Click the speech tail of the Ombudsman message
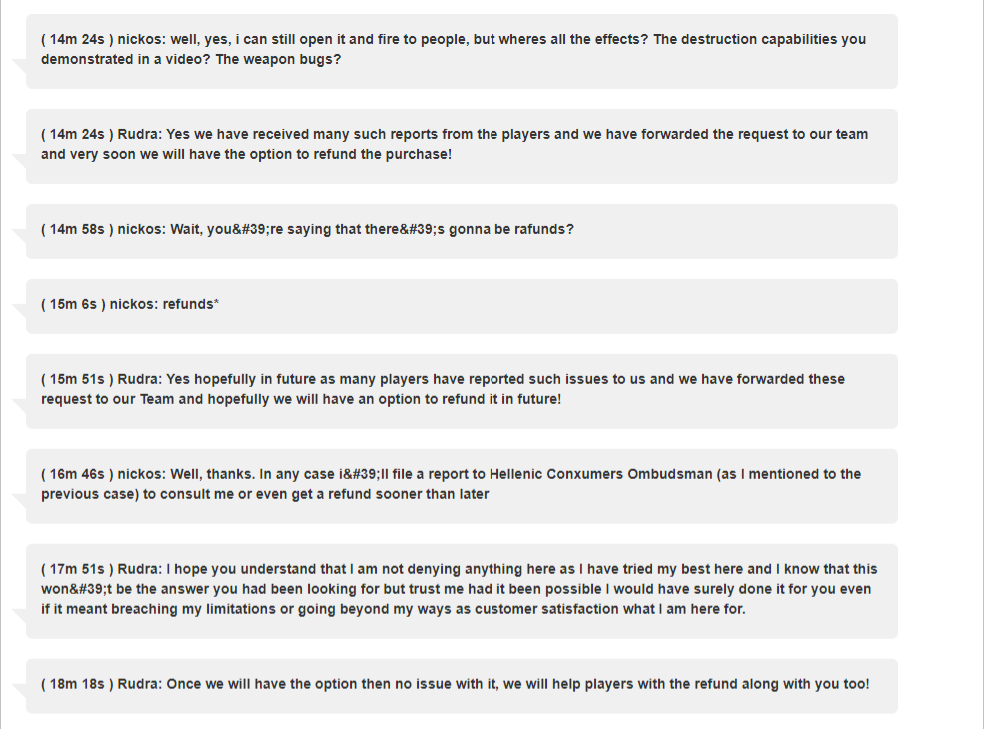Viewport: 984px width, 729px height. click(19, 499)
